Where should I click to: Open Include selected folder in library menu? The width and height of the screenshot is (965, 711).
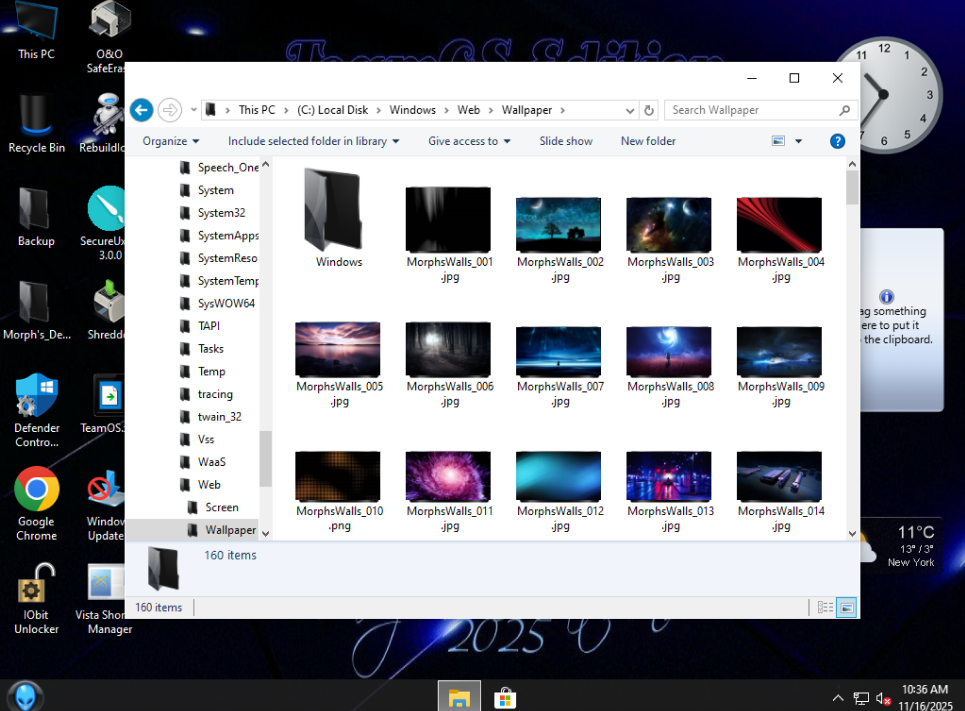[313, 141]
